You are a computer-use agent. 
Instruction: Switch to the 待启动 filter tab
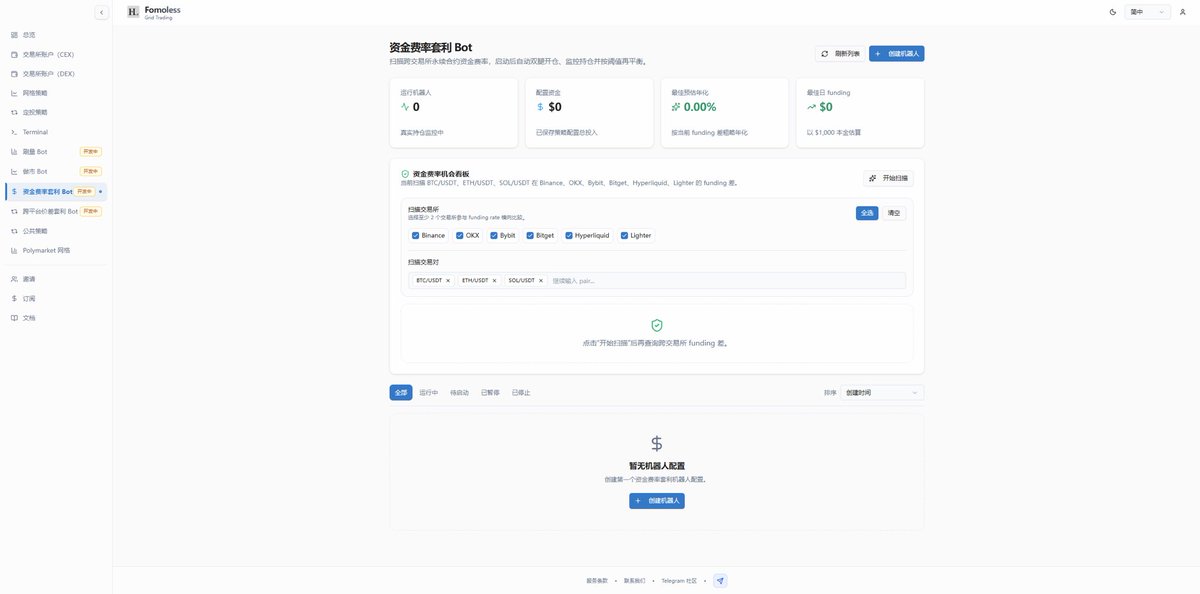[x=460, y=393]
